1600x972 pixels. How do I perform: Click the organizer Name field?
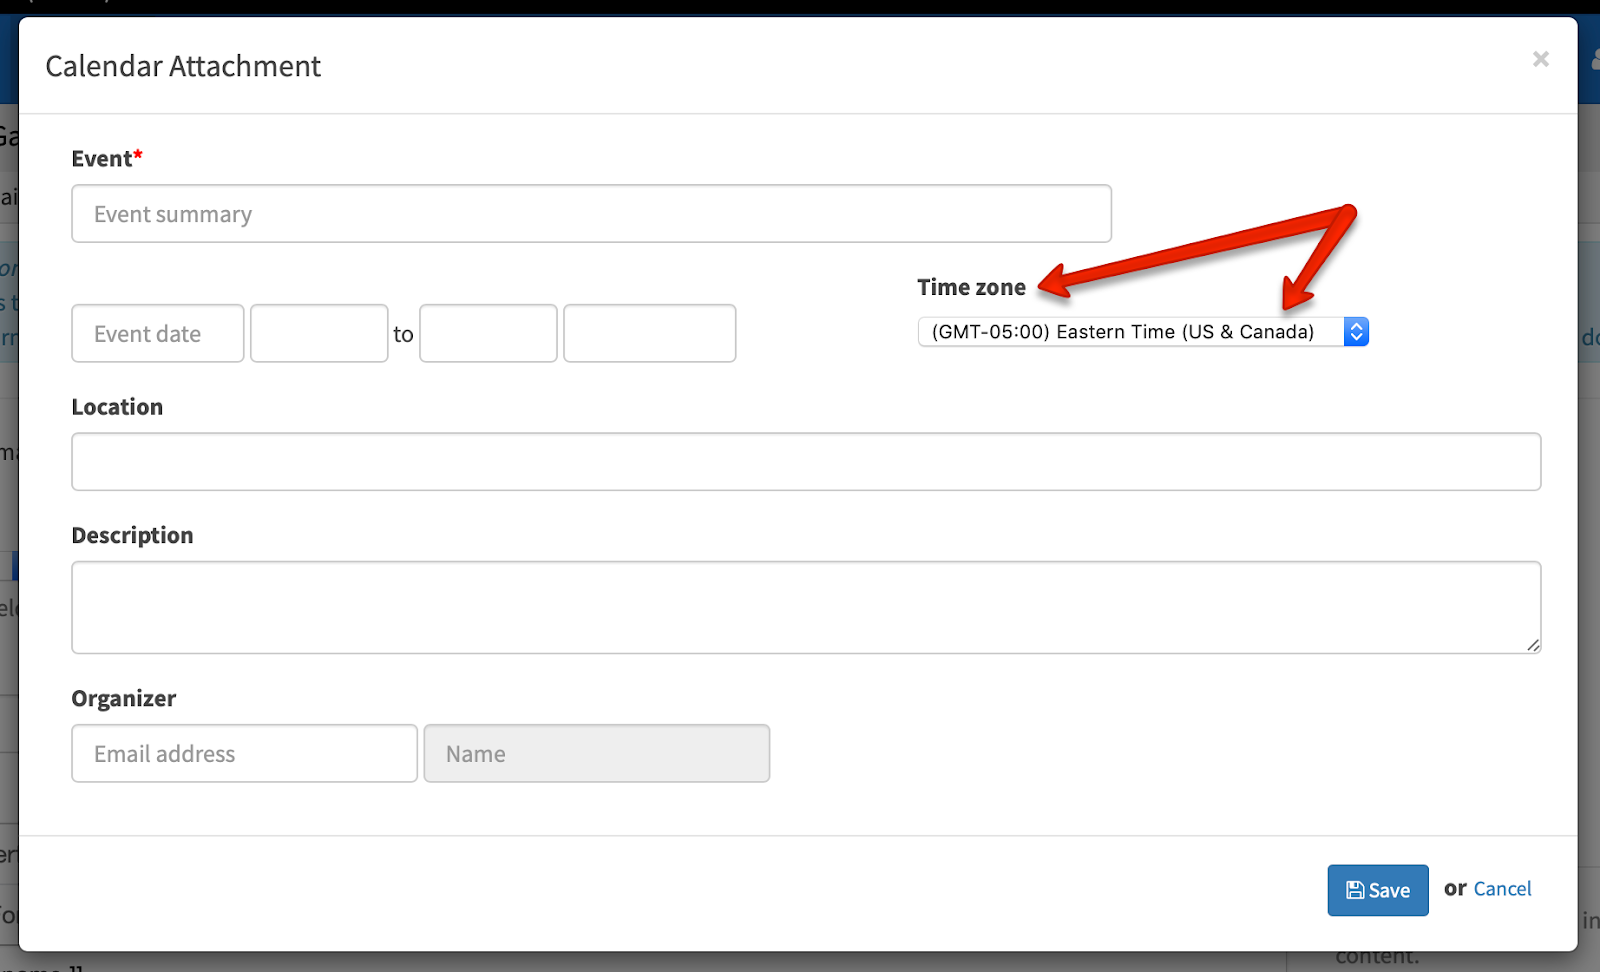(x=596, y=754)
